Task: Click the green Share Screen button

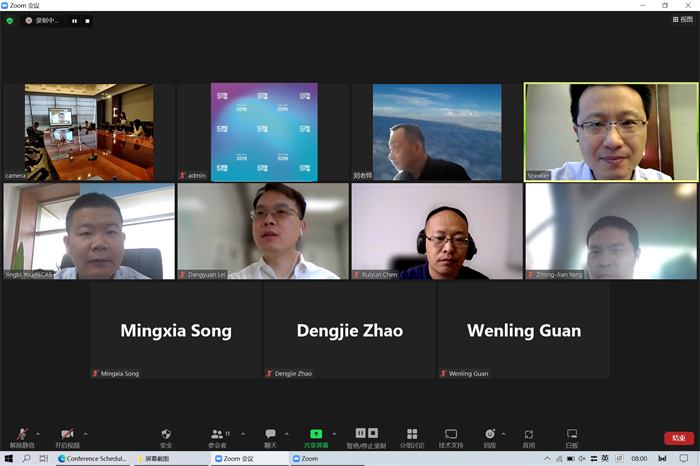Action: coord(316,435)
